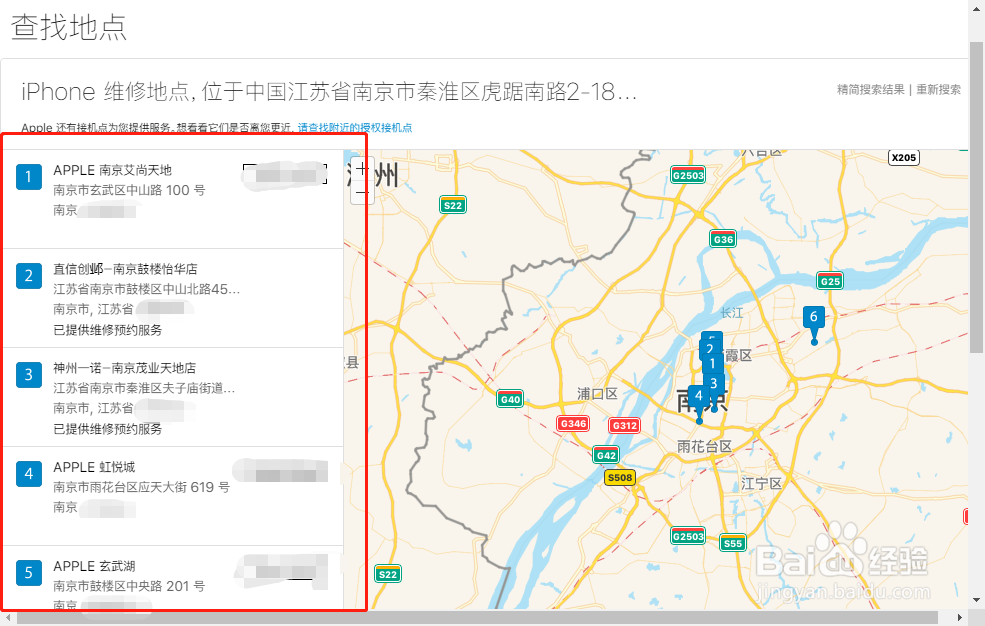Viewport: 985px width, 626px height.
Task: Click the horizontal scrollbar thumb at bottom
Action: click(x=477, y=618)
